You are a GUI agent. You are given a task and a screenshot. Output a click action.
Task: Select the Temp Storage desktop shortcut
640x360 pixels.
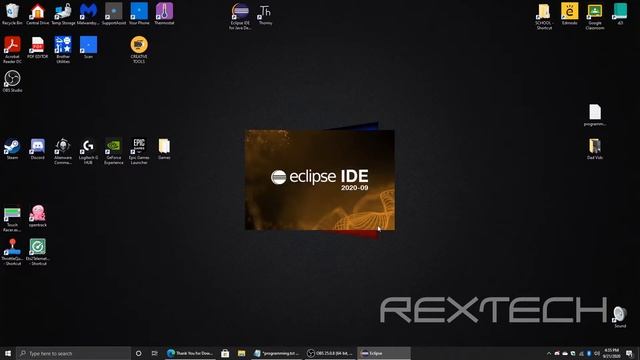pyautogui.click(x=63, y=14)
